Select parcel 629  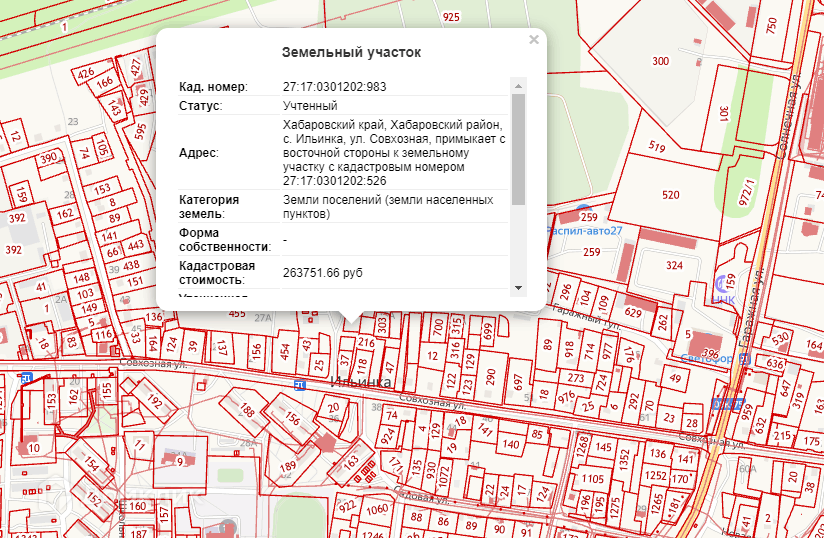633,313
